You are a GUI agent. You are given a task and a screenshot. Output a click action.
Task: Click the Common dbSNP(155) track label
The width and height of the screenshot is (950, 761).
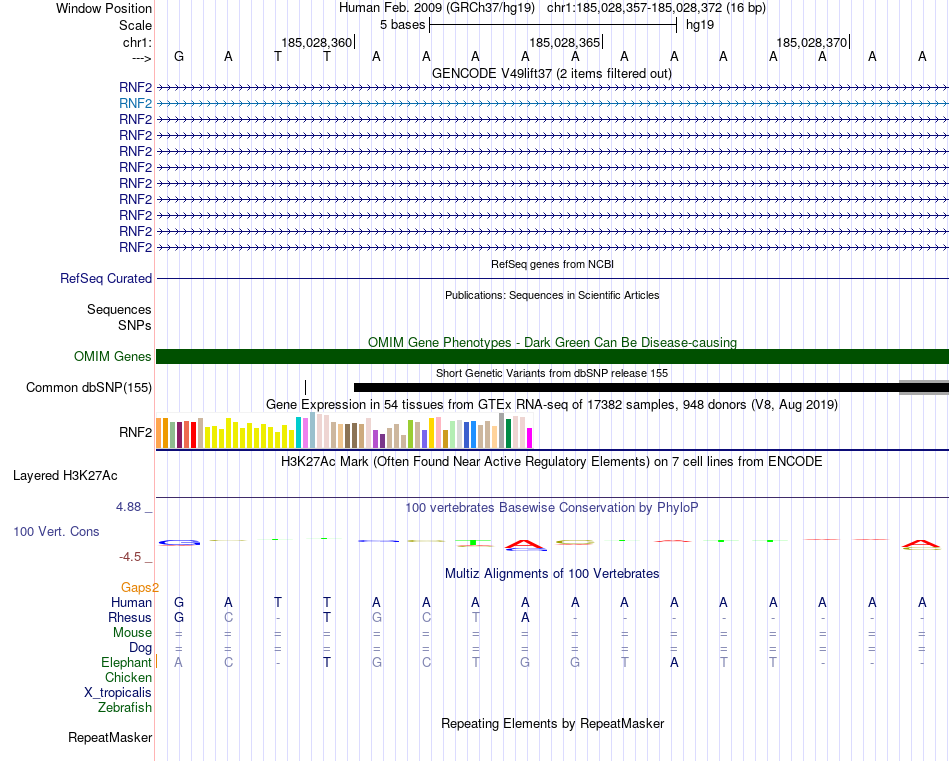88,388
